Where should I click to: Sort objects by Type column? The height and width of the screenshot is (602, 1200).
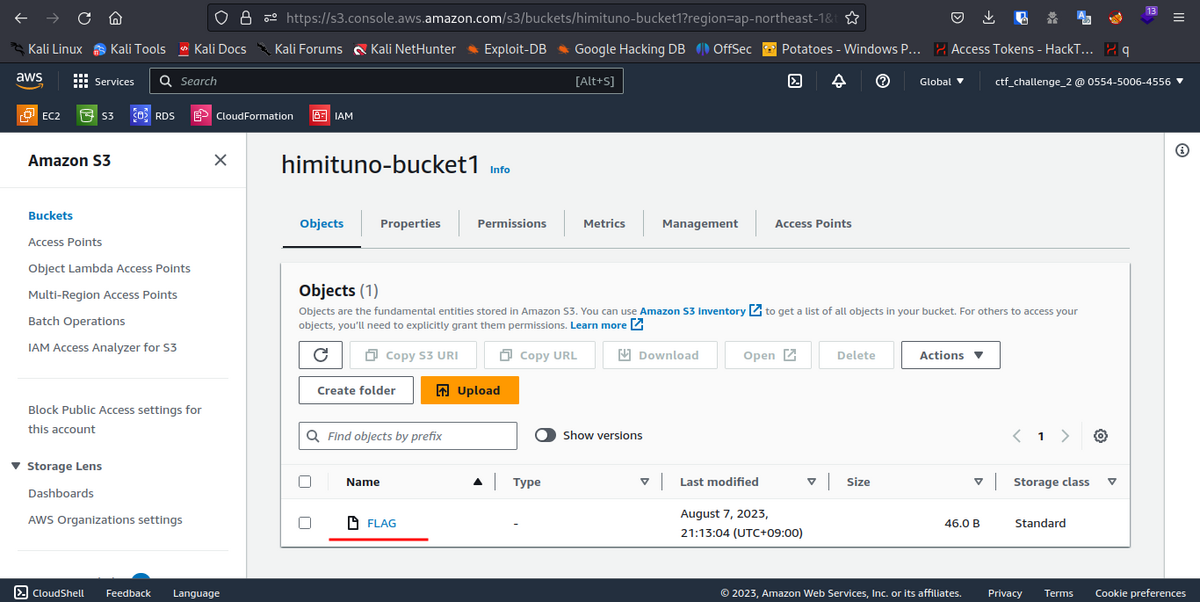[x=581, y=482]
